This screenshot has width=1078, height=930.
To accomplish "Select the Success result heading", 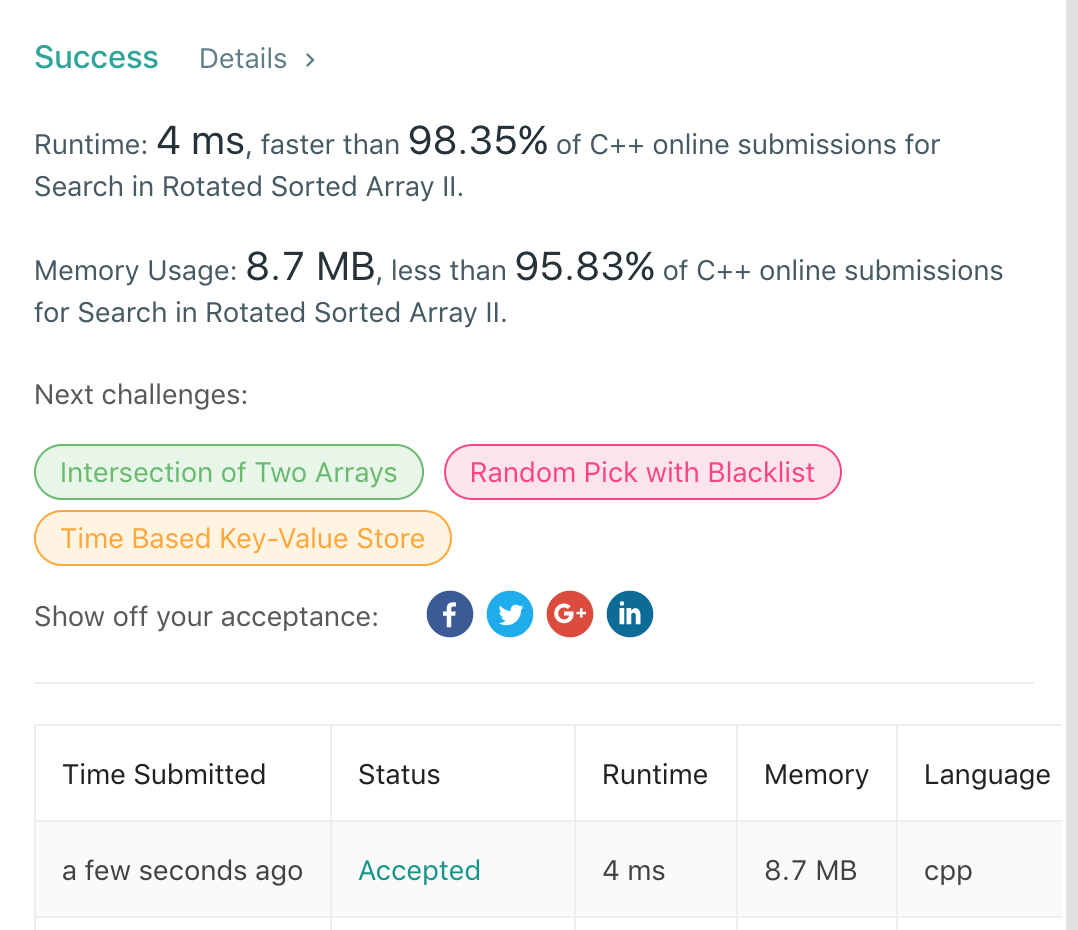I will [x=96, y=57].
